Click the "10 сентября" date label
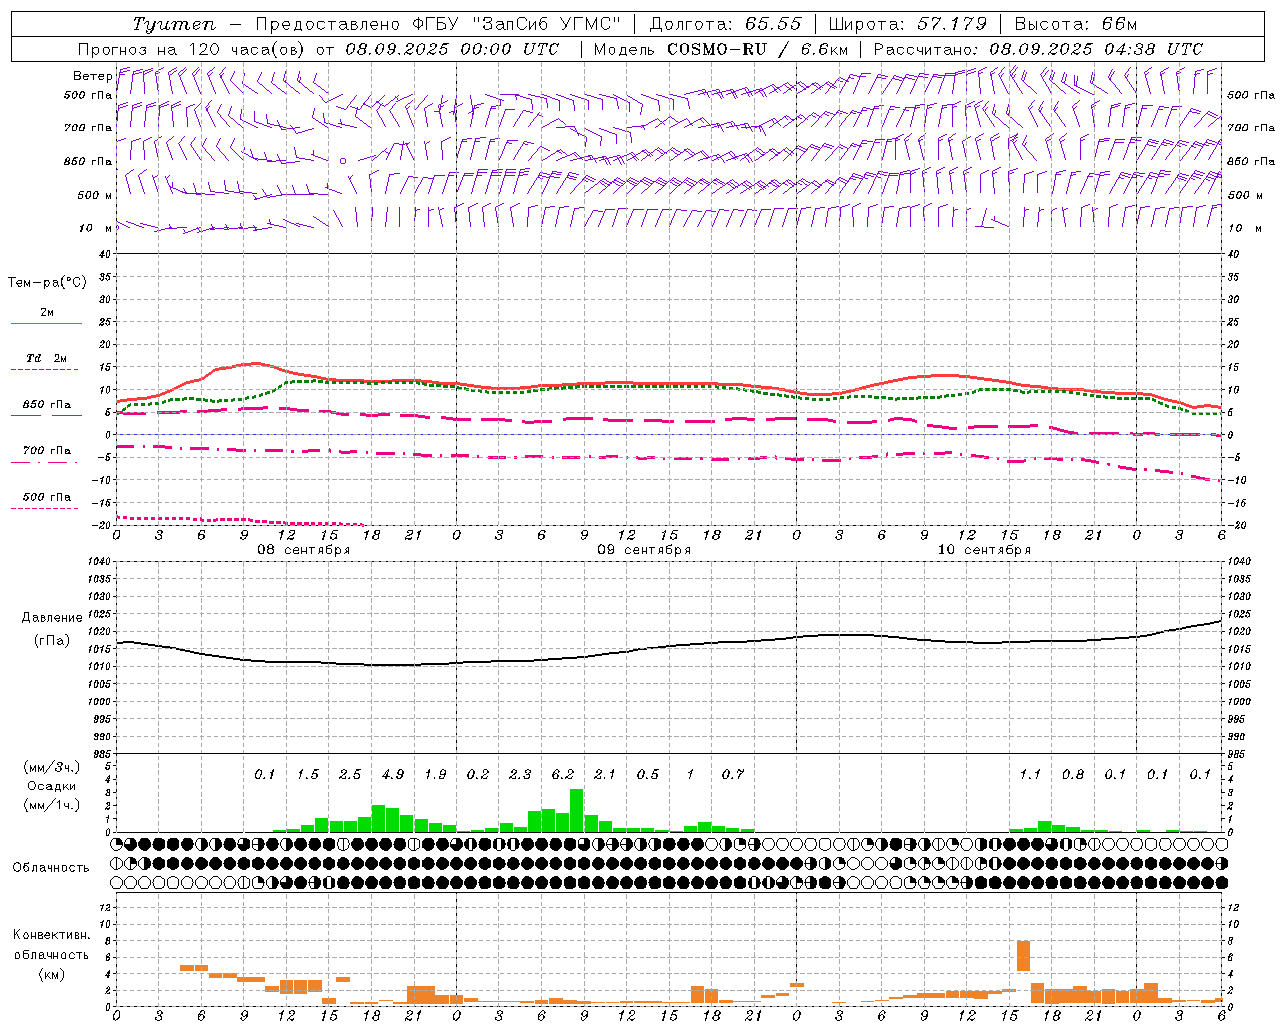 [984, 550]
